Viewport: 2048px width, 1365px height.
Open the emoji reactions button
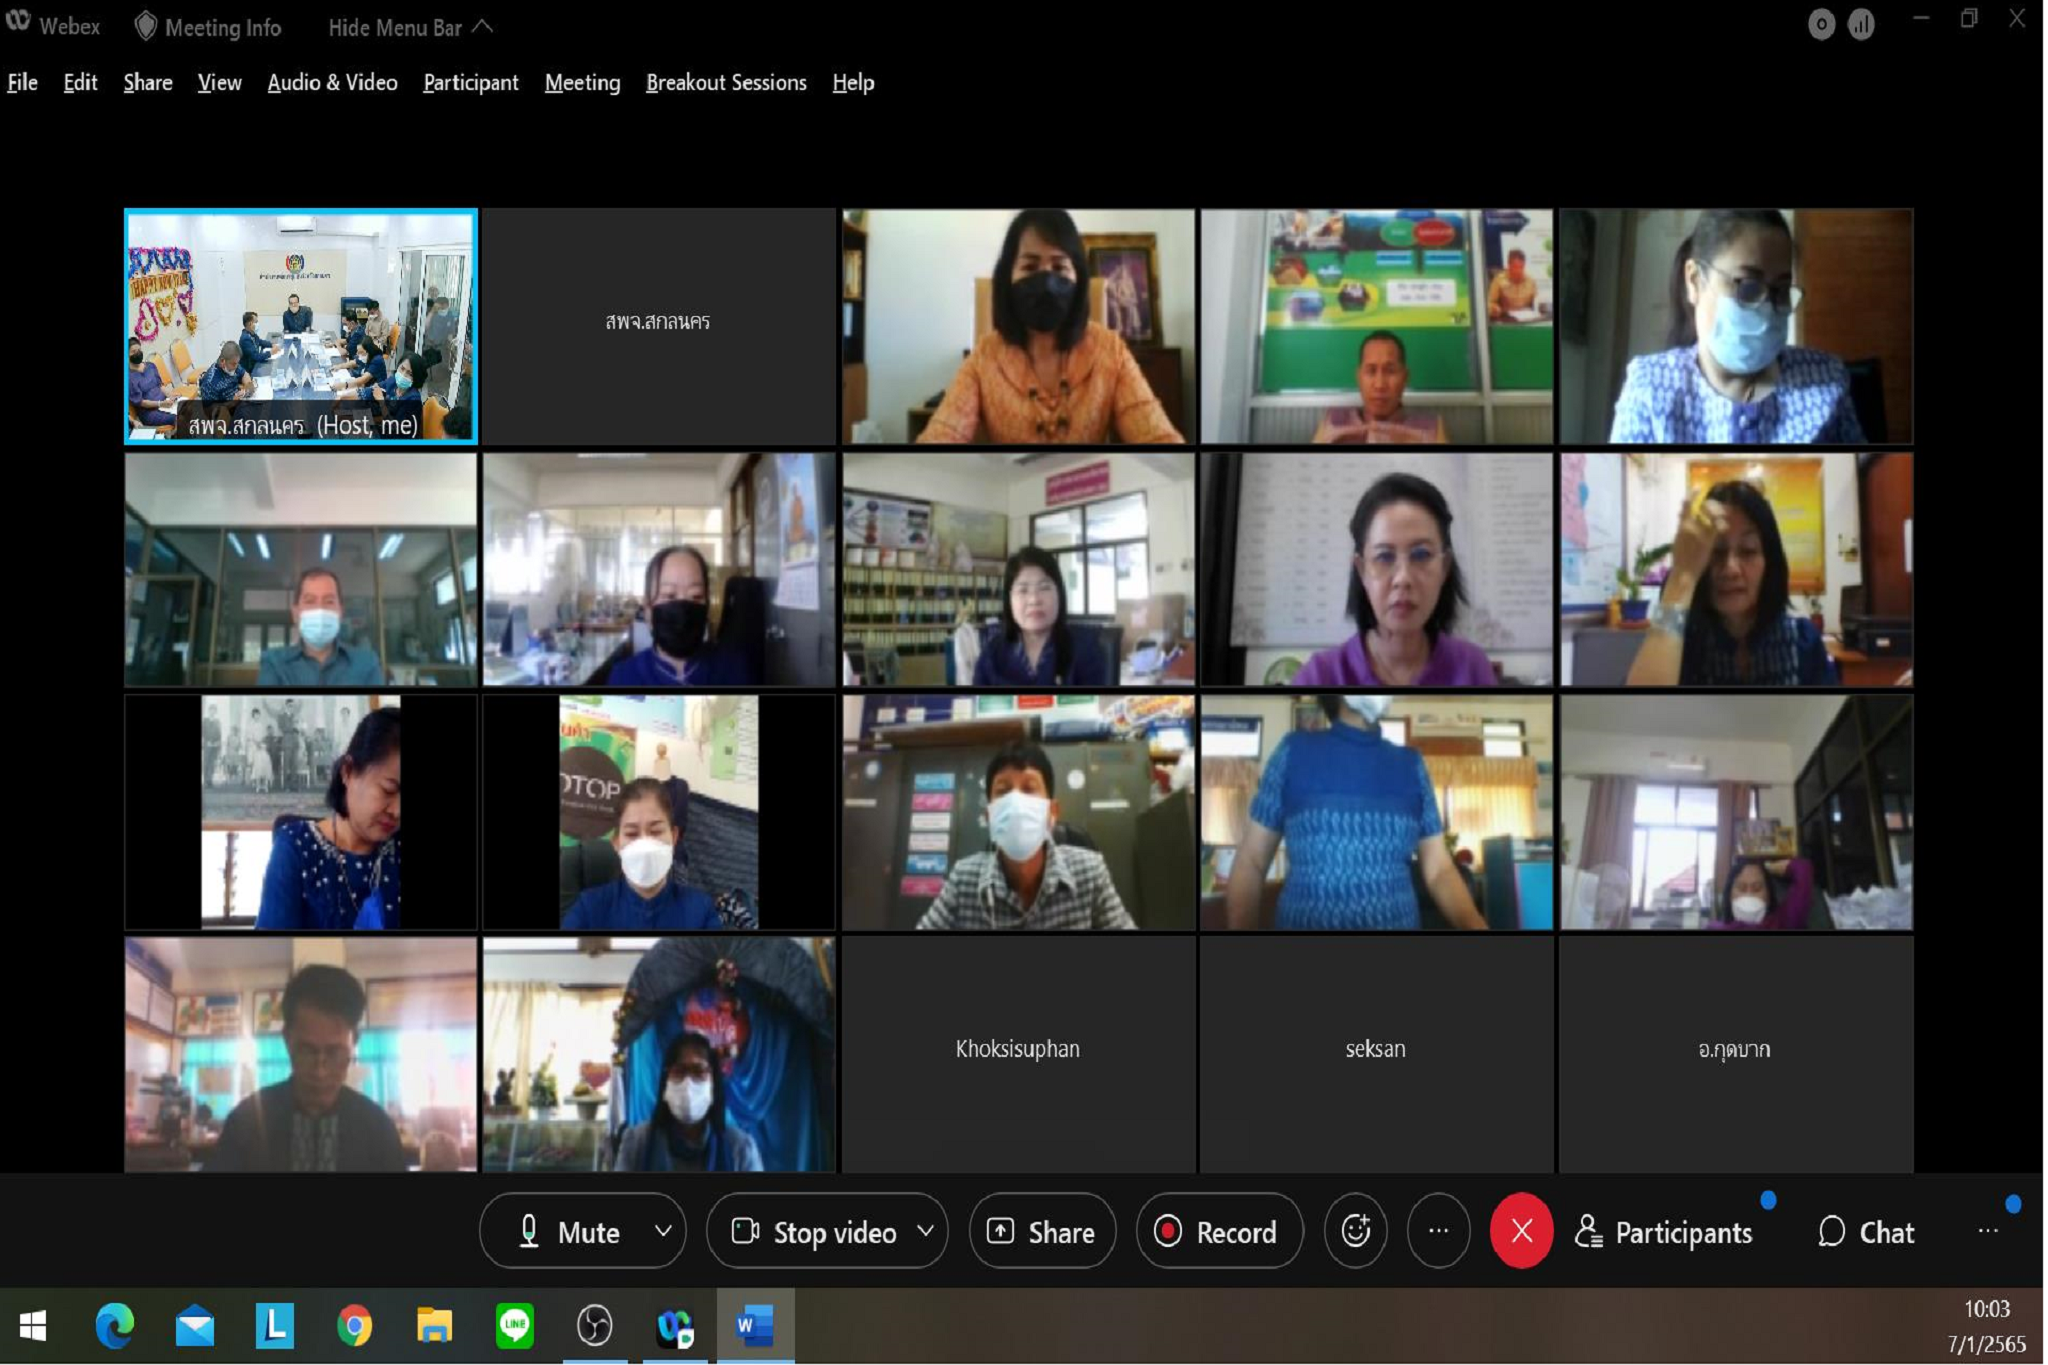(x=1355, y=1230)
